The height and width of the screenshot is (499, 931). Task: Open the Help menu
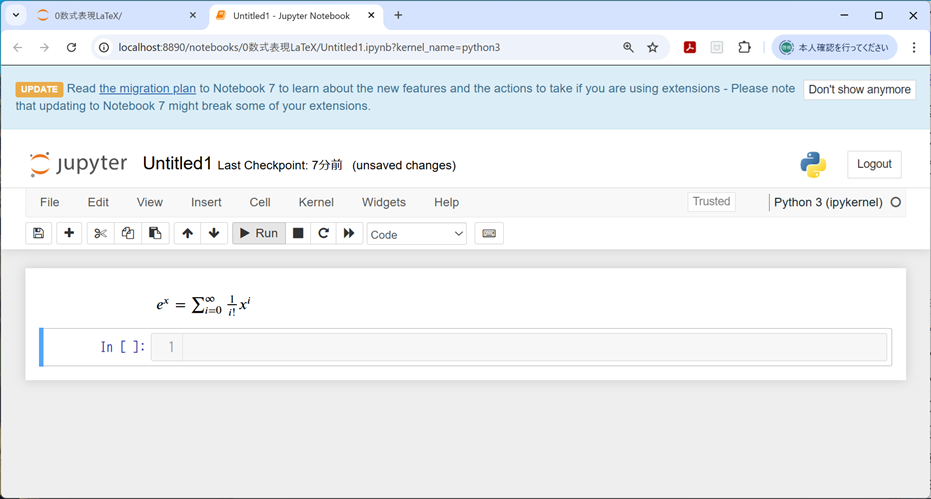(x=446, y=203)
